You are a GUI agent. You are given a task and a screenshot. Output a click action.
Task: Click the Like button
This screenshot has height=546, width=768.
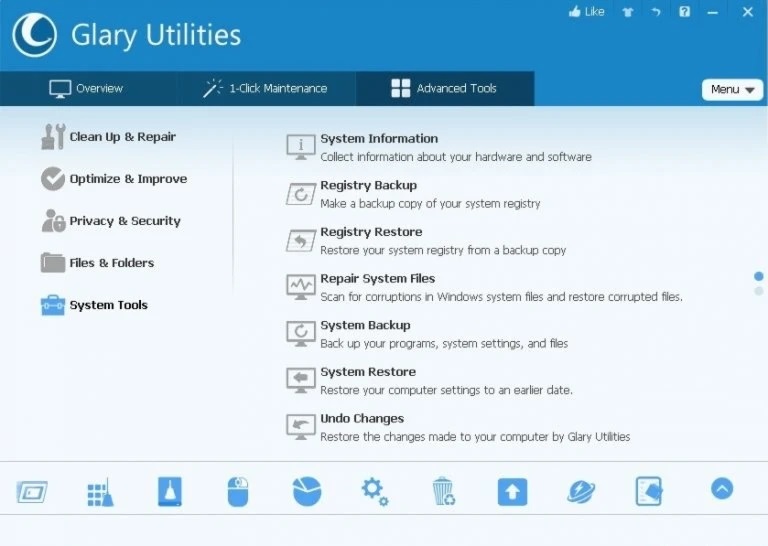[x=586, y=12]
